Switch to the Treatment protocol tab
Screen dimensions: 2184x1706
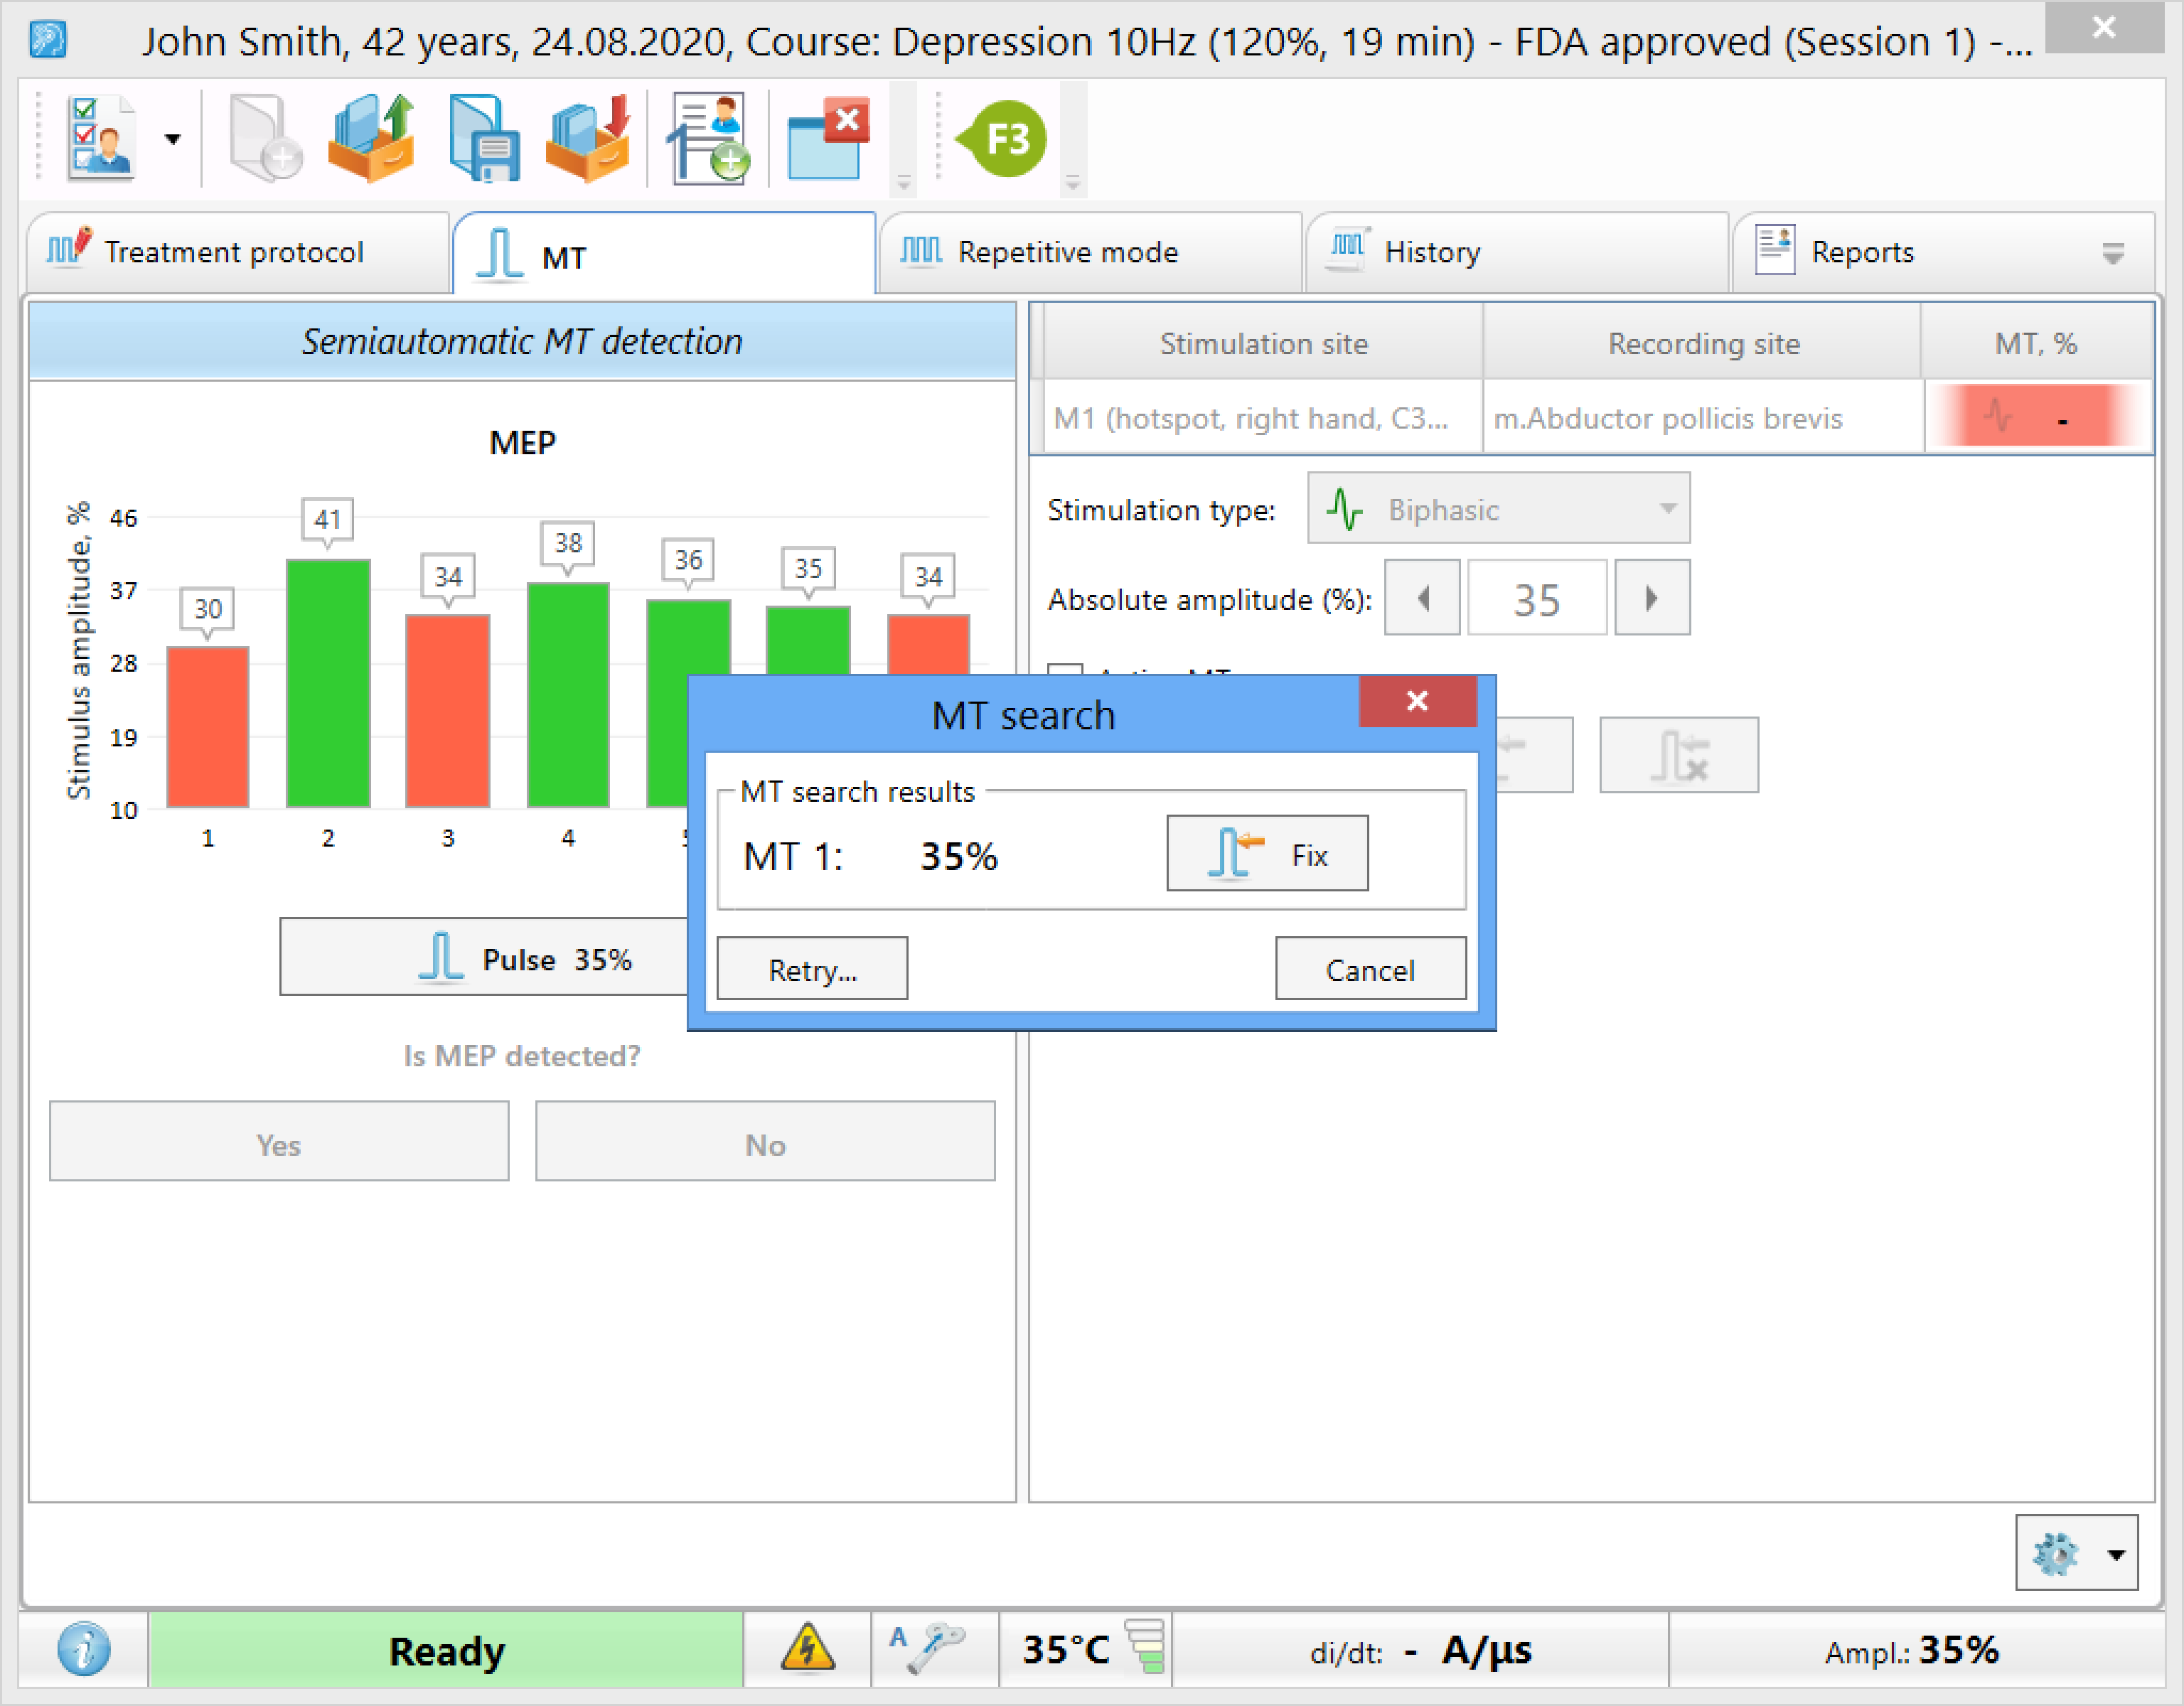[x=237, y=252]
